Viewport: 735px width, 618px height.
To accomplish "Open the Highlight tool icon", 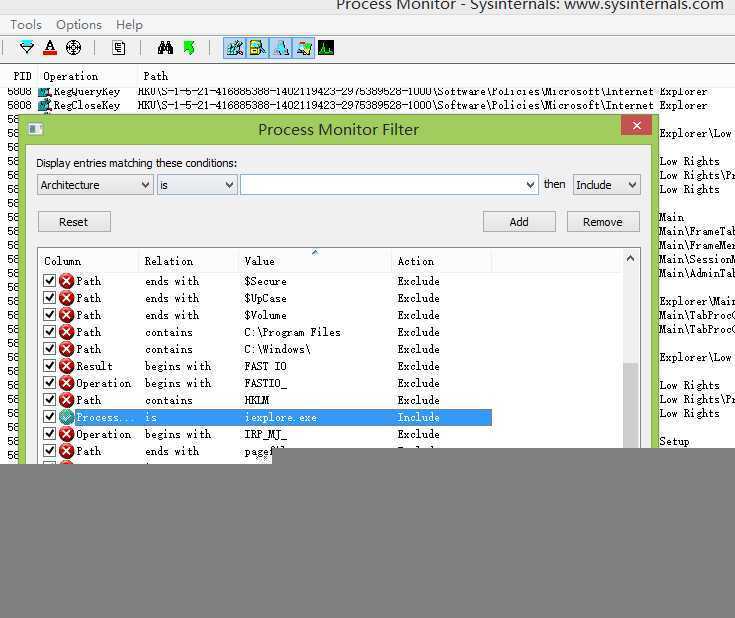I will point(50,47).
